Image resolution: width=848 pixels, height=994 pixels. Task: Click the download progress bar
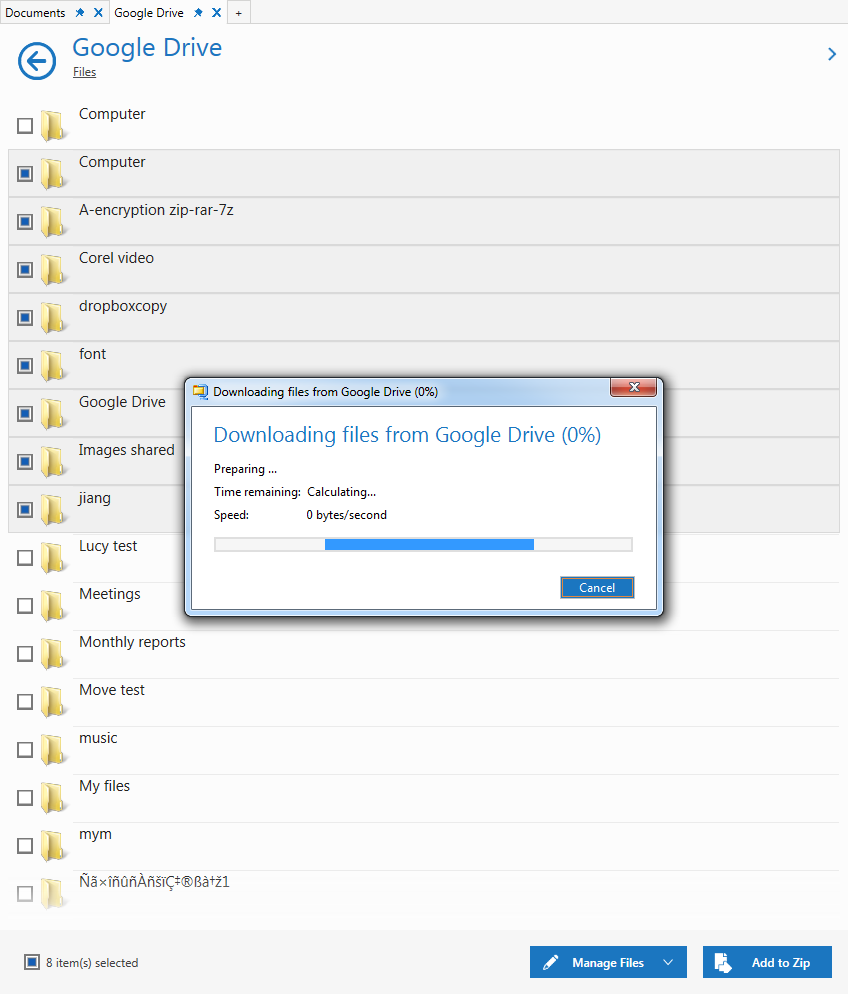point(423,545)
